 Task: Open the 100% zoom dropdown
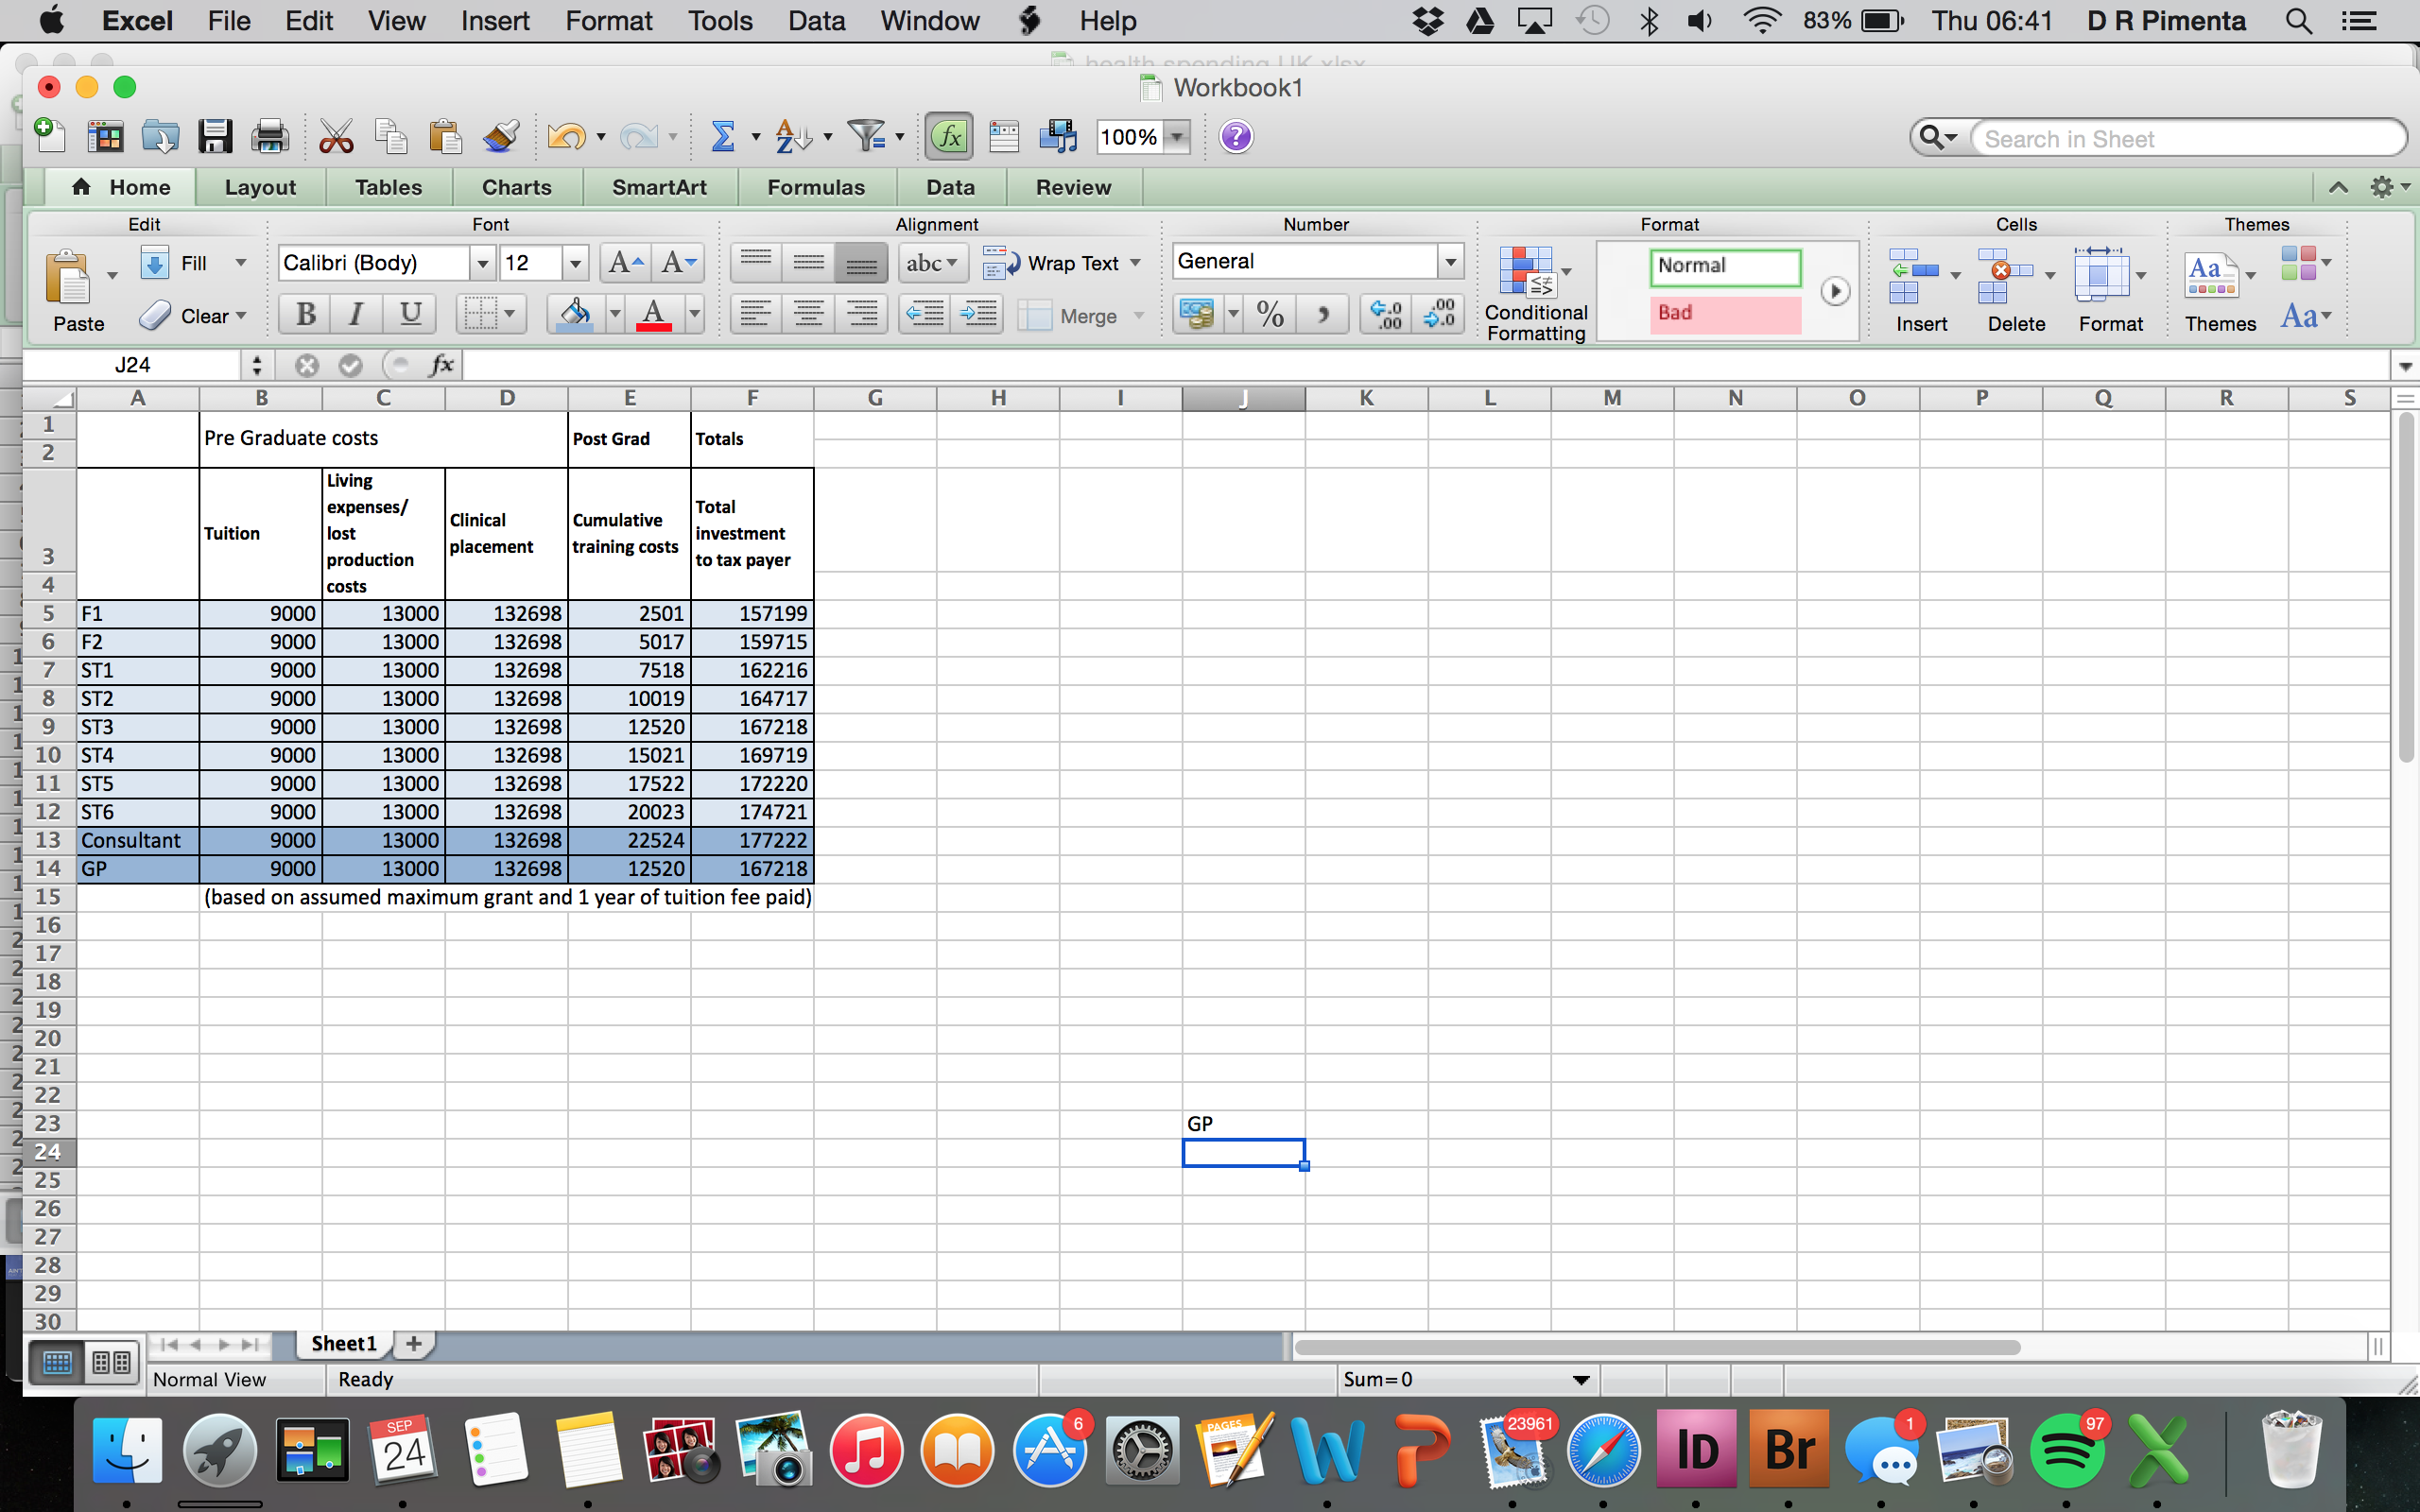[1178, 137]
